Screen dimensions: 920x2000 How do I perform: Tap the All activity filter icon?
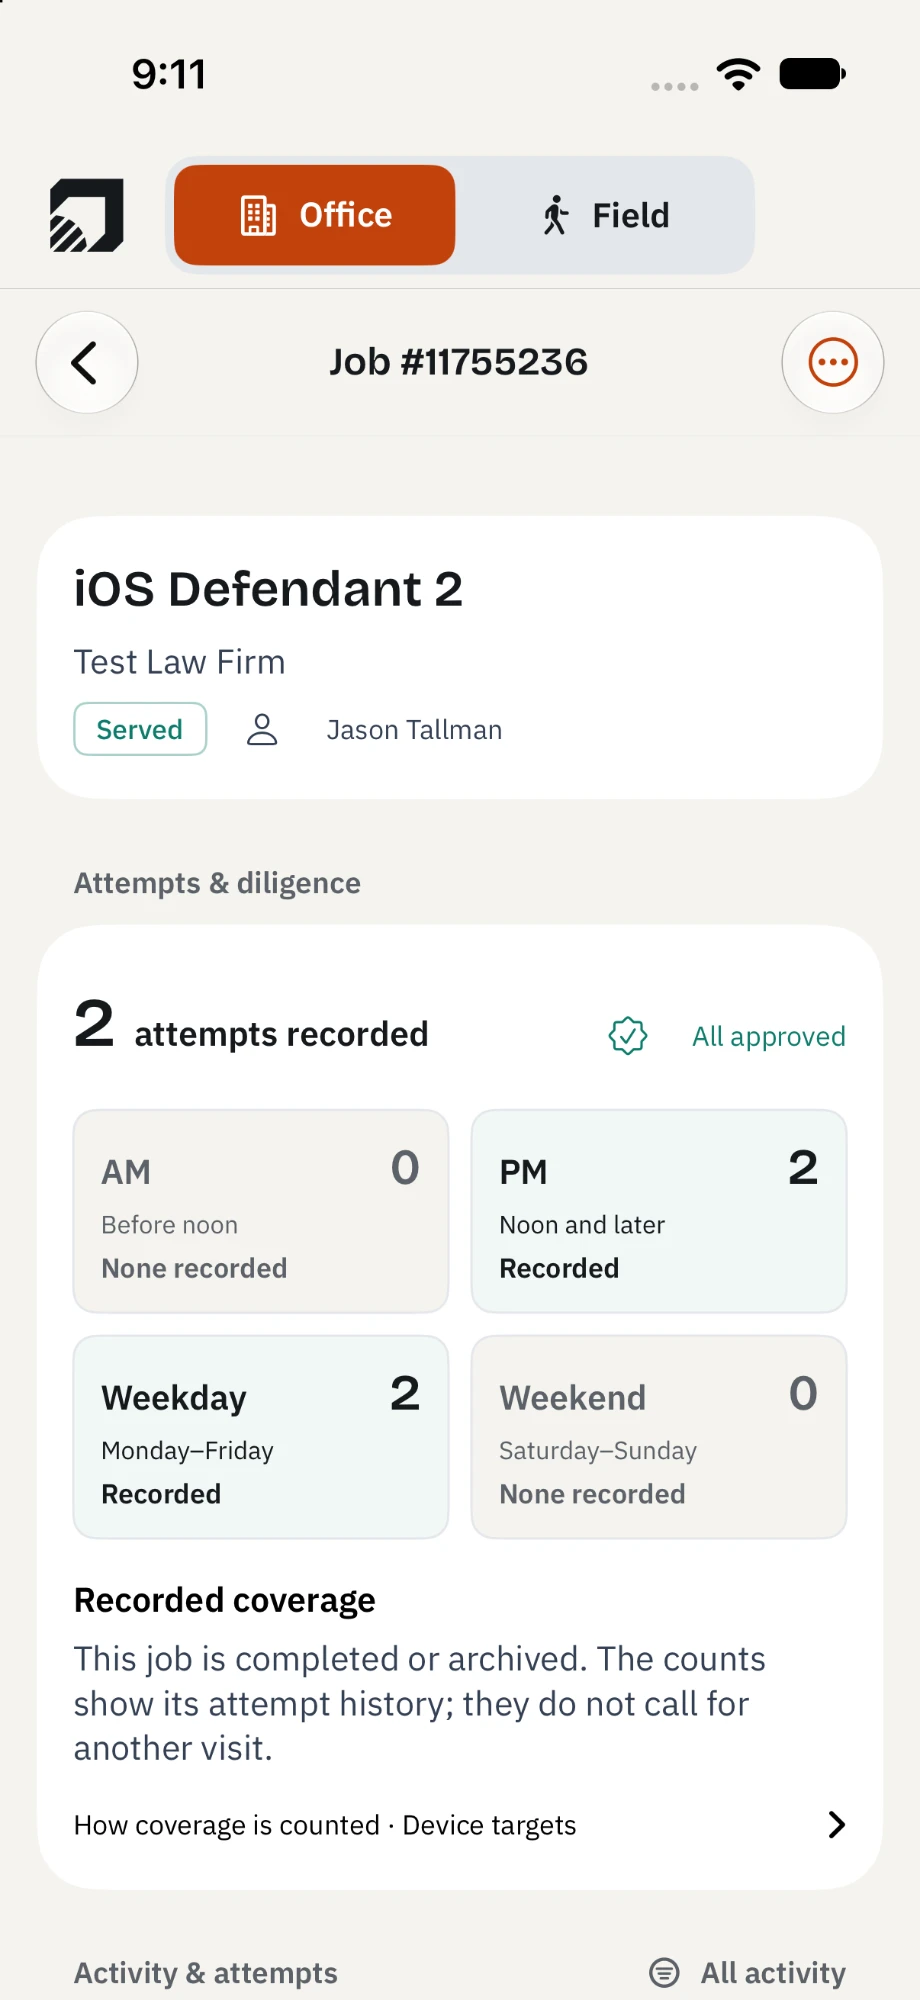(664, 1972)
